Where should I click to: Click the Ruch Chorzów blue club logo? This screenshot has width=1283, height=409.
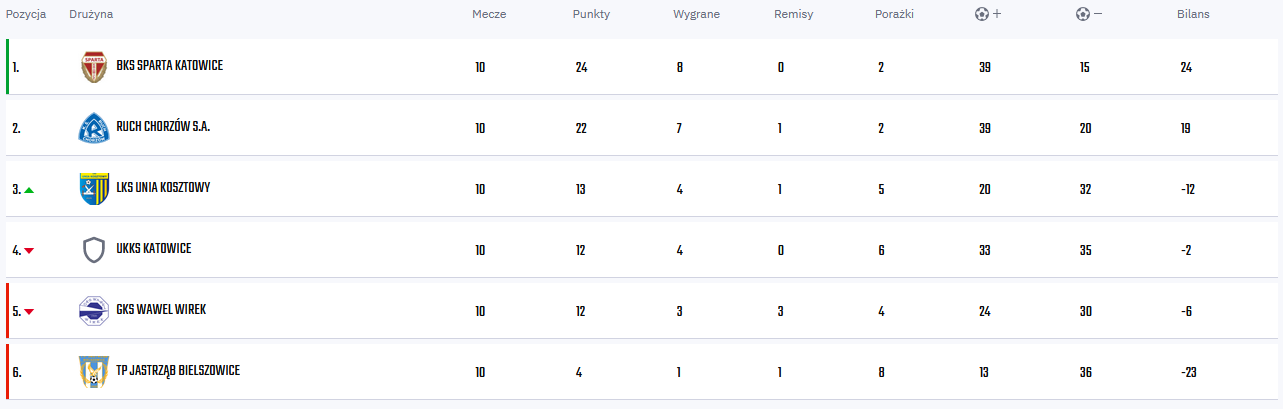coord(93,128)
